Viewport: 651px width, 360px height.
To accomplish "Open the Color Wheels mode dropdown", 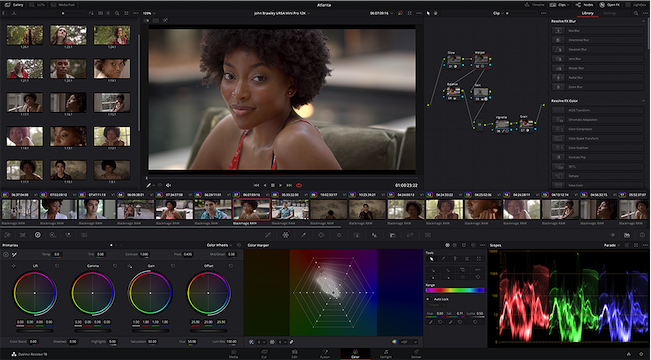I will tap(219, 245).
